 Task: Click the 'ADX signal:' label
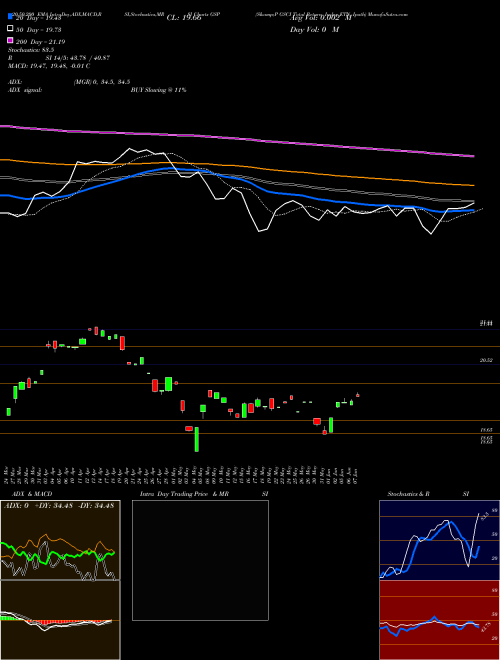click(x=25, y=90)
